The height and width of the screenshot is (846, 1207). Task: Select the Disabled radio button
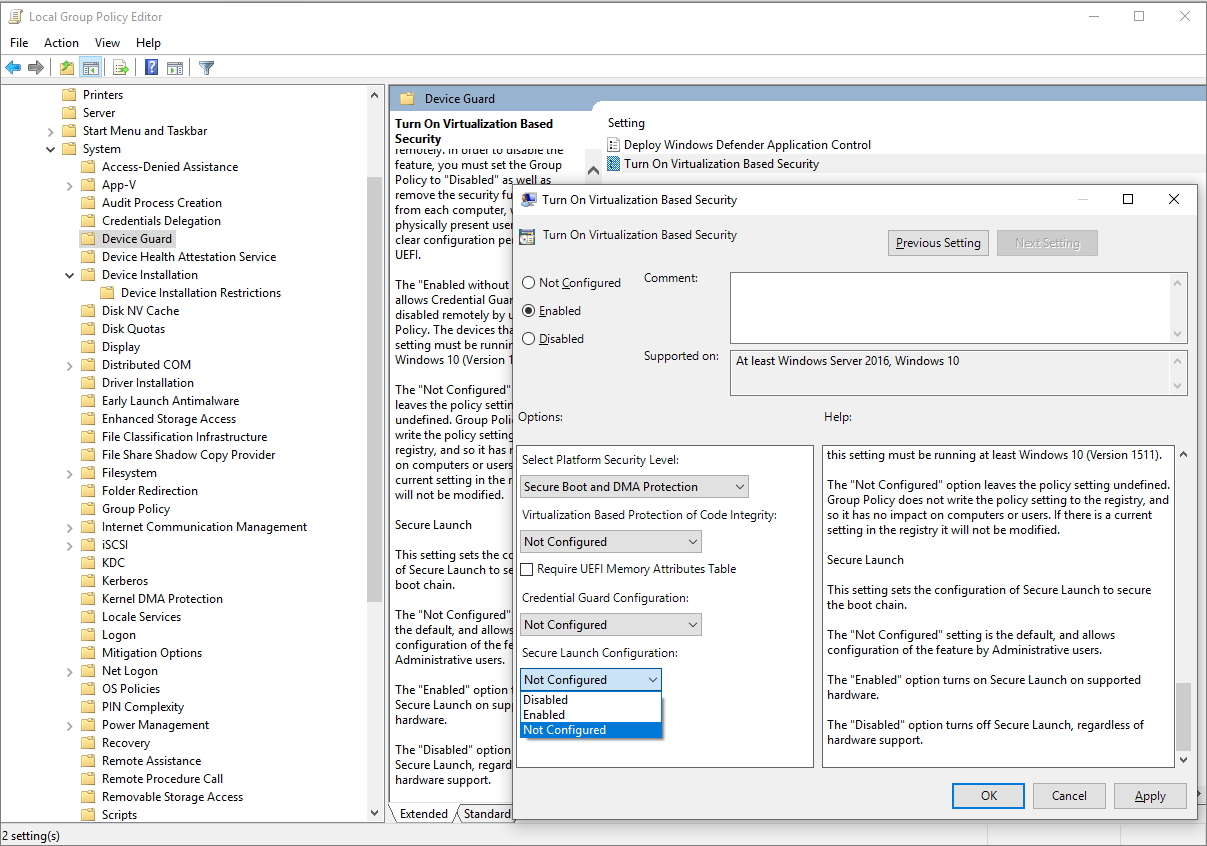coord(529,339)
